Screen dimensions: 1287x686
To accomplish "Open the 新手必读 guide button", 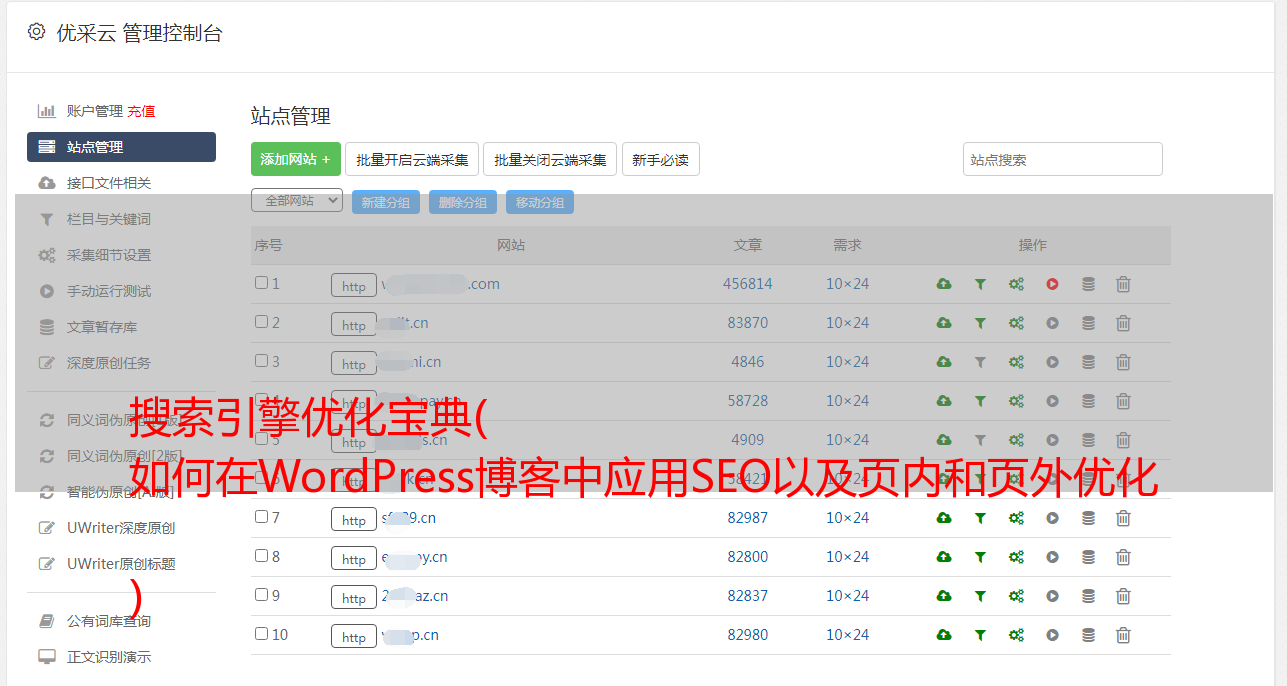I will (x=661, y=159).
